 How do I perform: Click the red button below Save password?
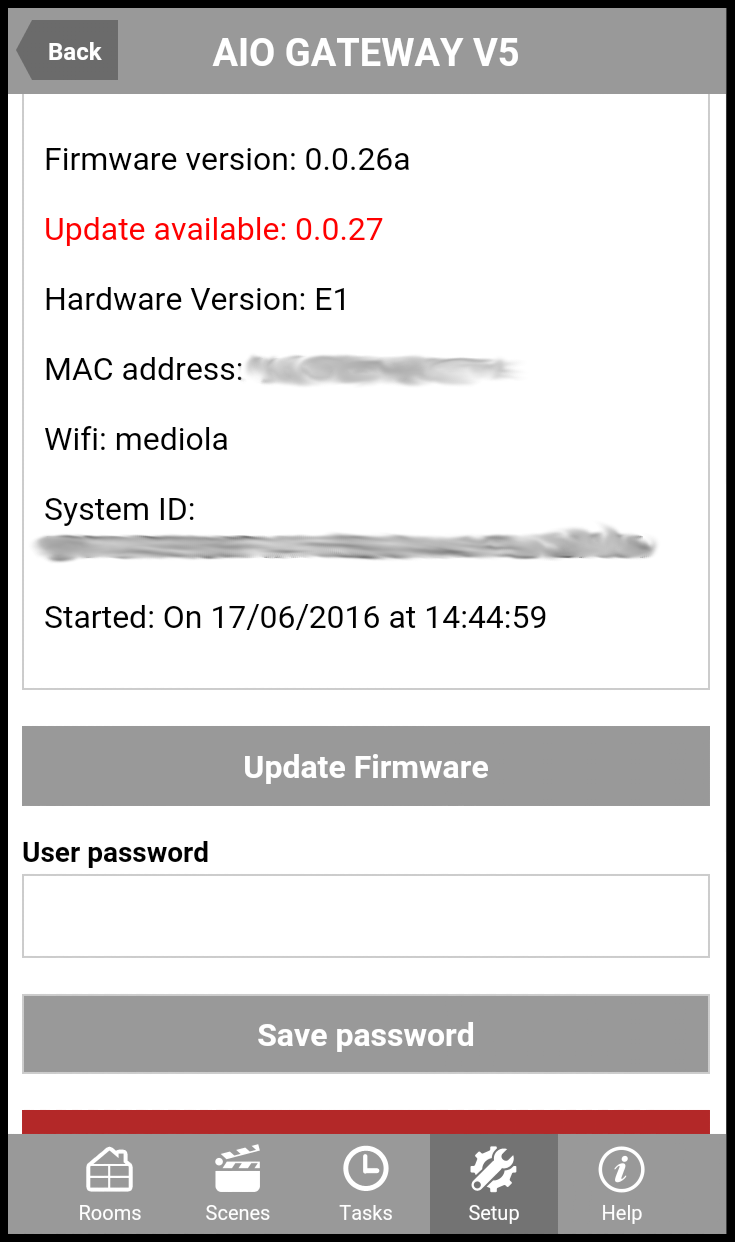pyautogui.click(x=366, y=1122)
